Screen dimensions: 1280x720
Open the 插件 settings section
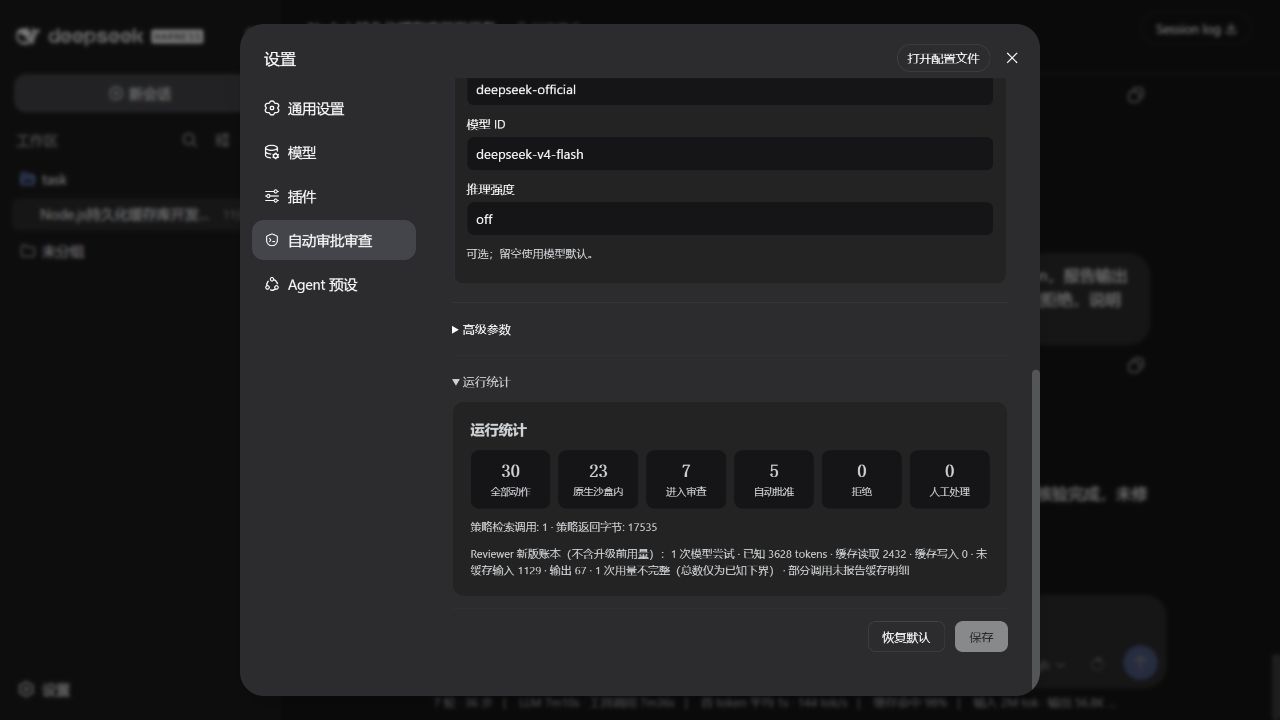click(x=333, y=196)
